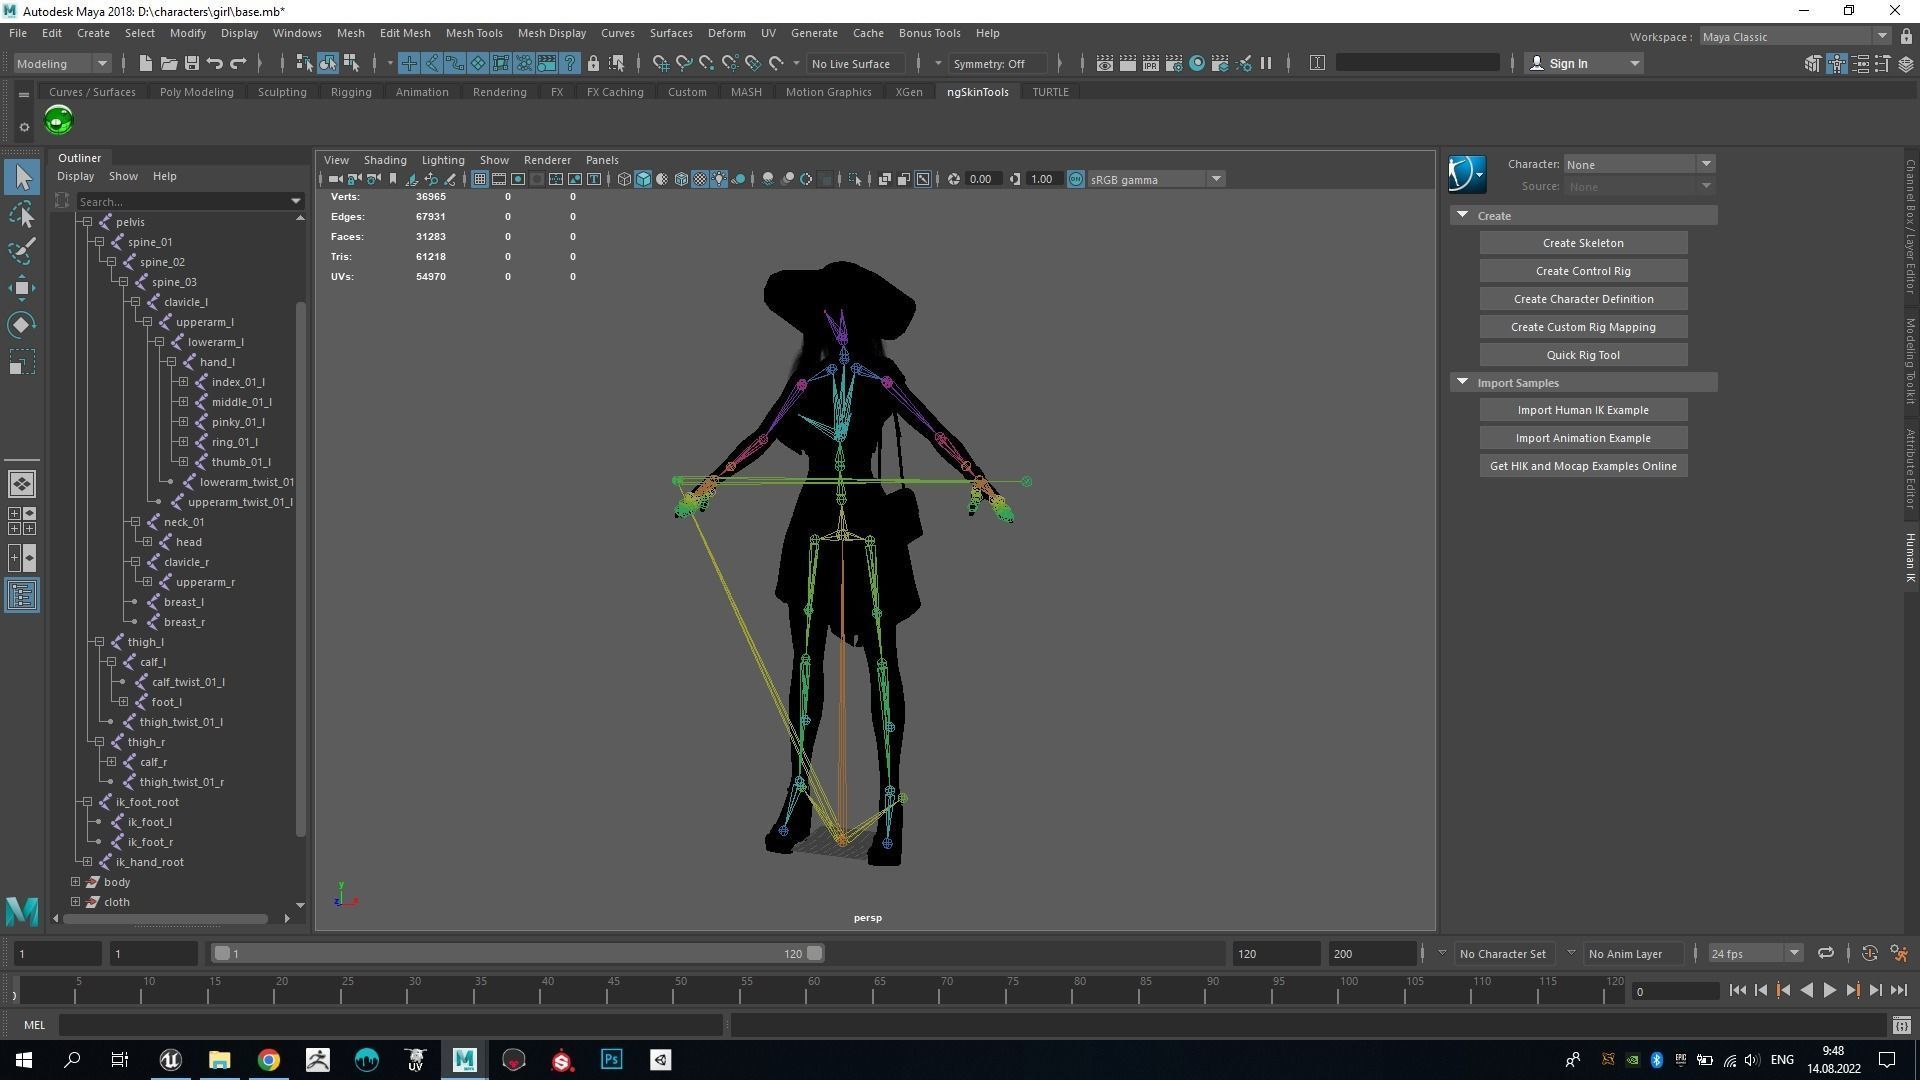This screenshot has width=1920, height=1080.
Task: Select the Move tool in toolbox
Action: [x=22, y=288]
